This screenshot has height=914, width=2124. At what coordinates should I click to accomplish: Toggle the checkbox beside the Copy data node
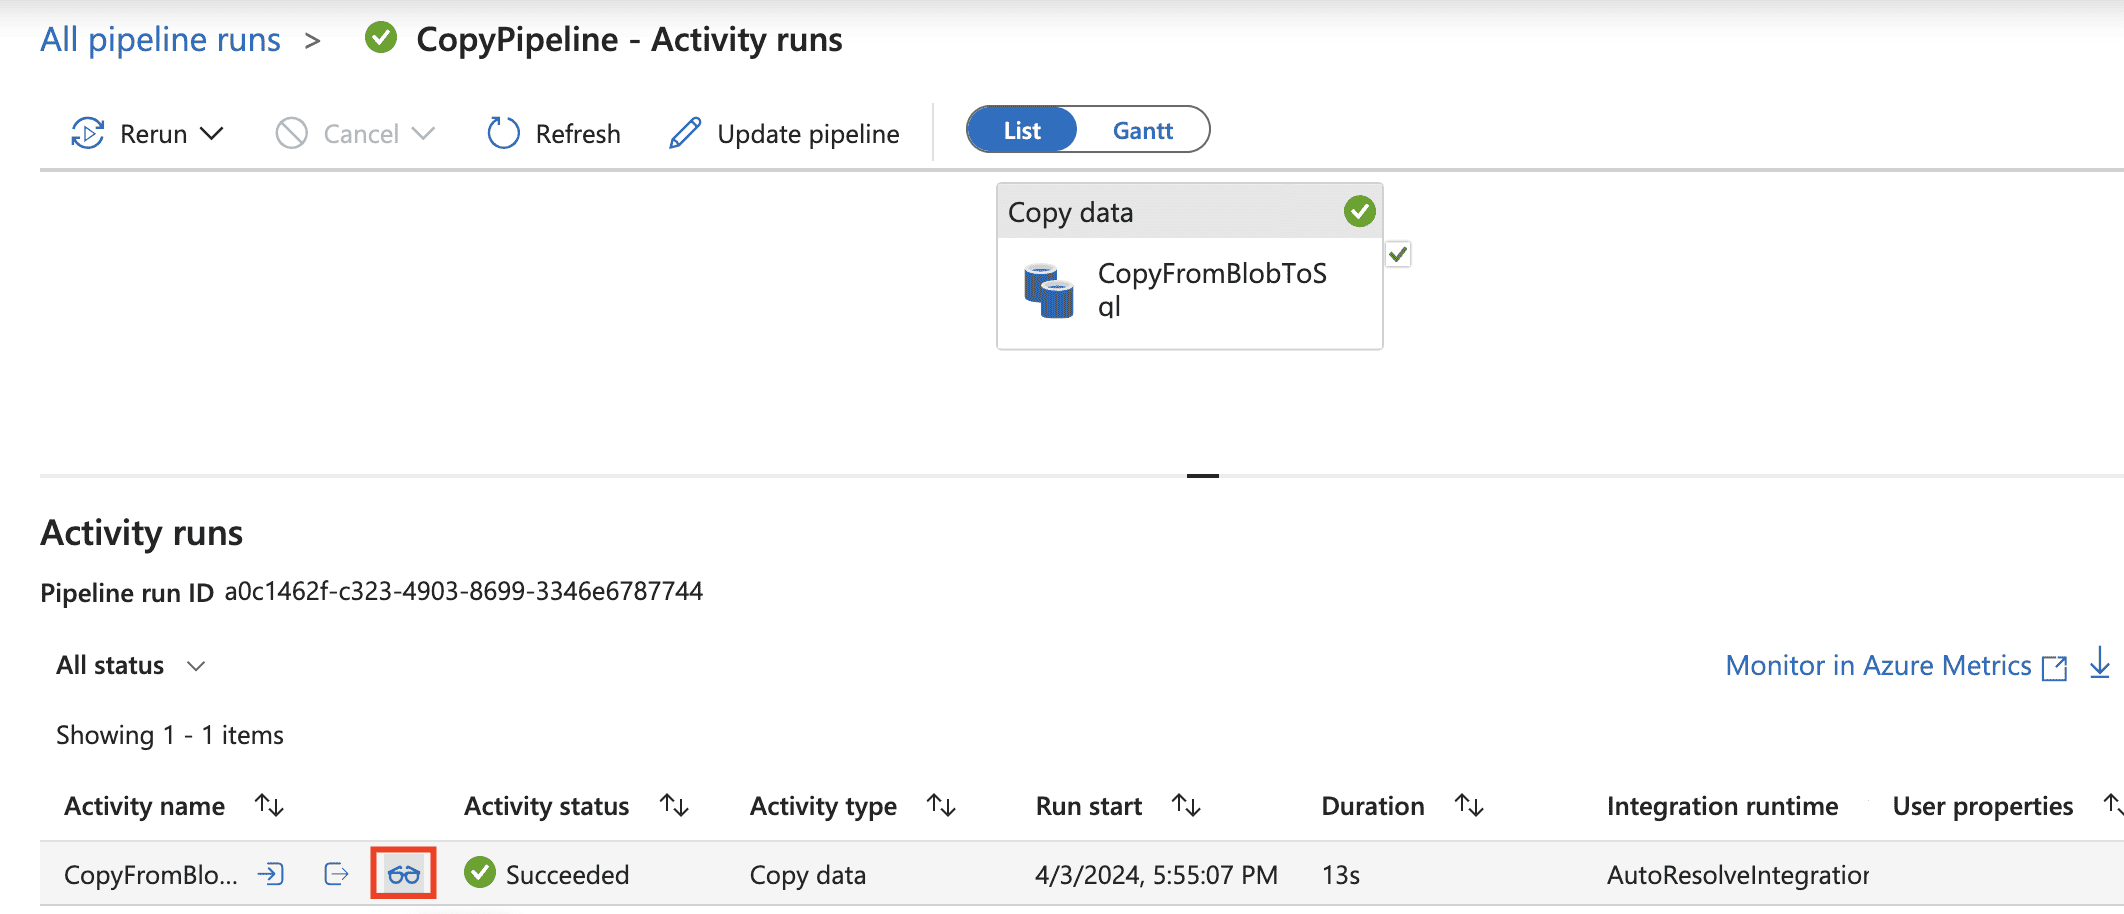pyautogui.click(x=1398, y=254)
